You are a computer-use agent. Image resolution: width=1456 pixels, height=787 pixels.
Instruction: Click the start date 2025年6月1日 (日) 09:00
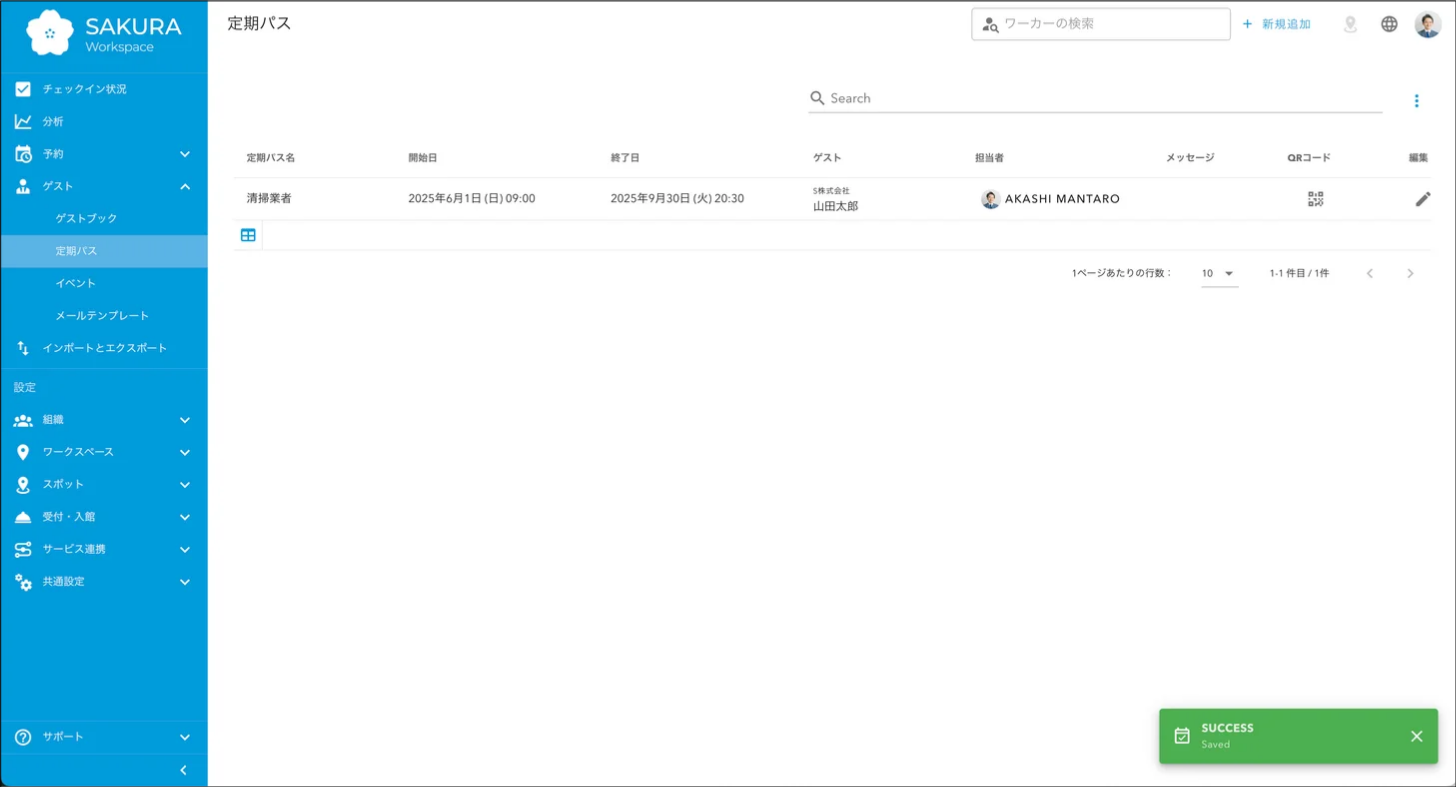pyautogui.click(x=472, y=199)
